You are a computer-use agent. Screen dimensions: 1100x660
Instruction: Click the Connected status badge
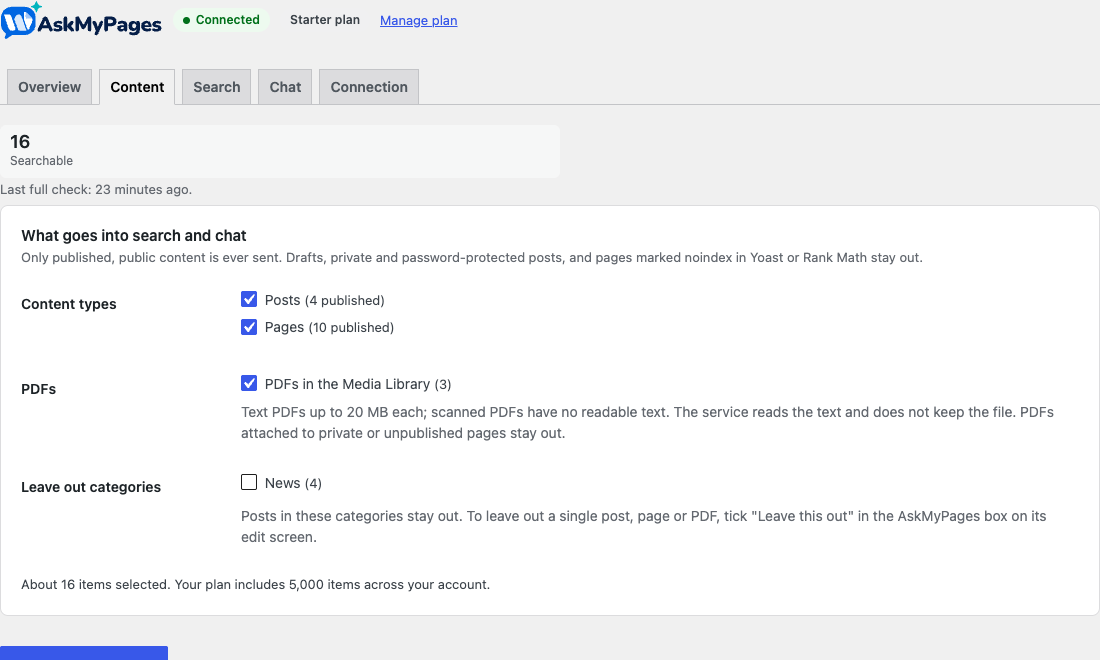point(221,20)
